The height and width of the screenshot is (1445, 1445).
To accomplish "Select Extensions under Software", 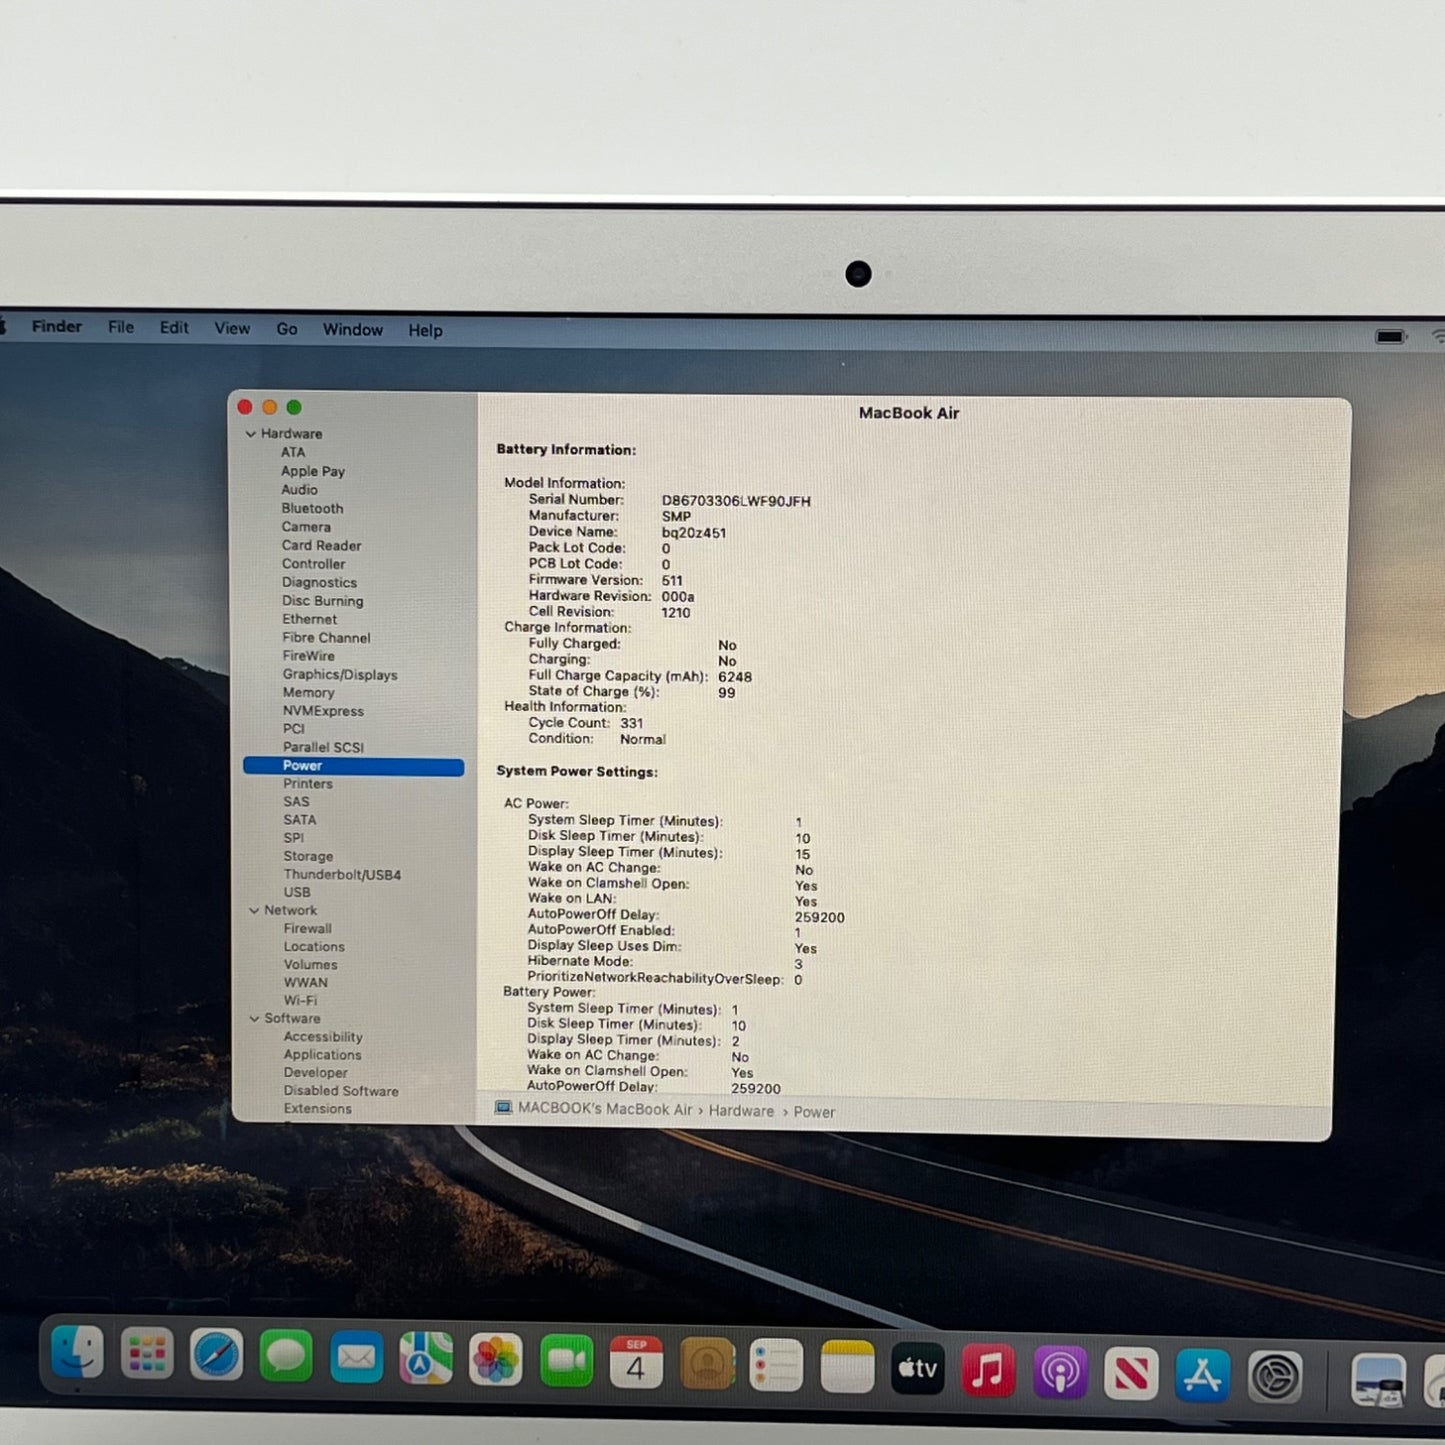I will (x=317, y=1109).
